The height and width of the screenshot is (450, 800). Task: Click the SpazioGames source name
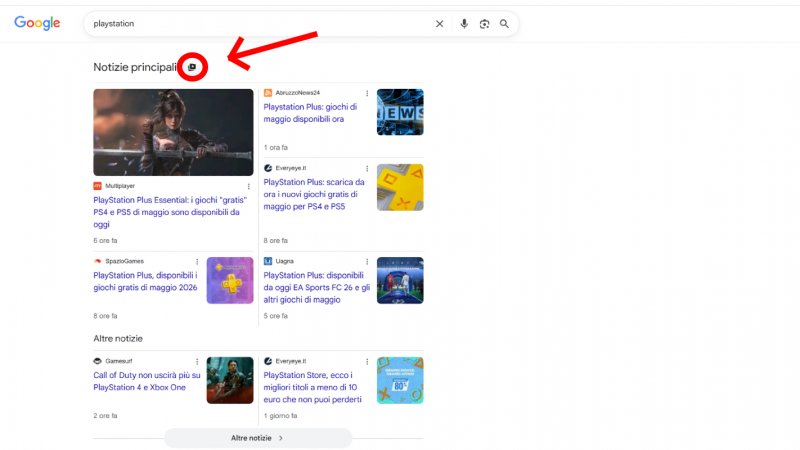click(124, 261)
